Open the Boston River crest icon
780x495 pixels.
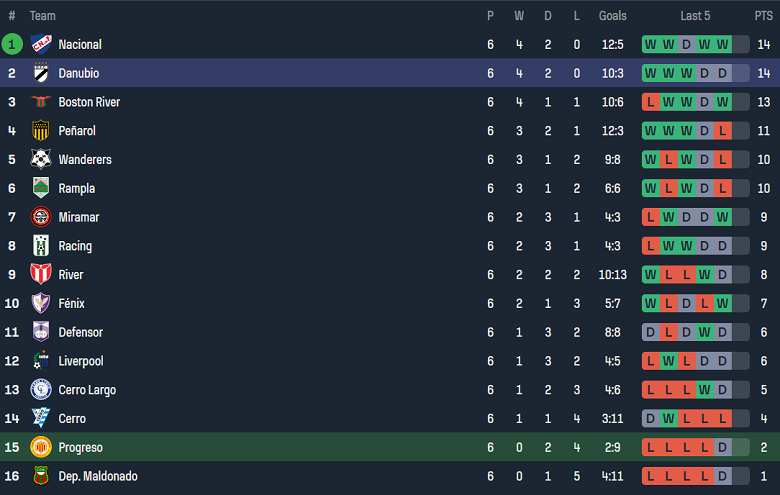[x=41, y=102]
